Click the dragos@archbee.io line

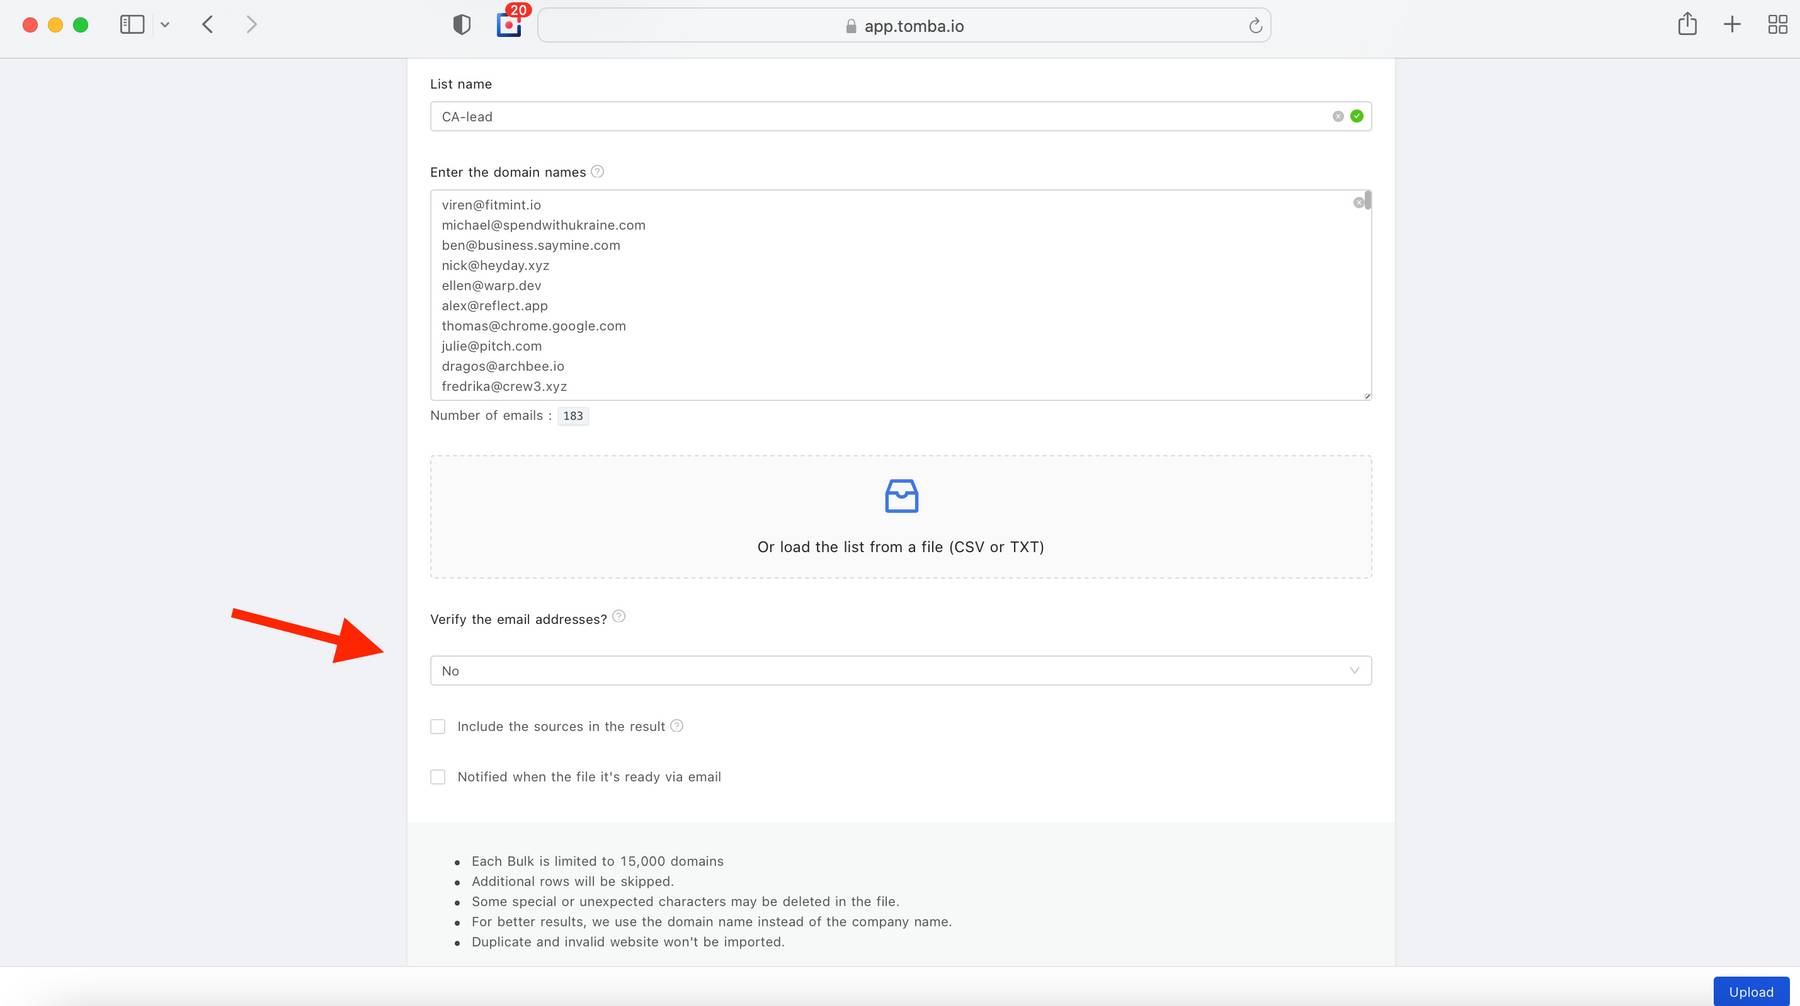(x=503, y=366)
